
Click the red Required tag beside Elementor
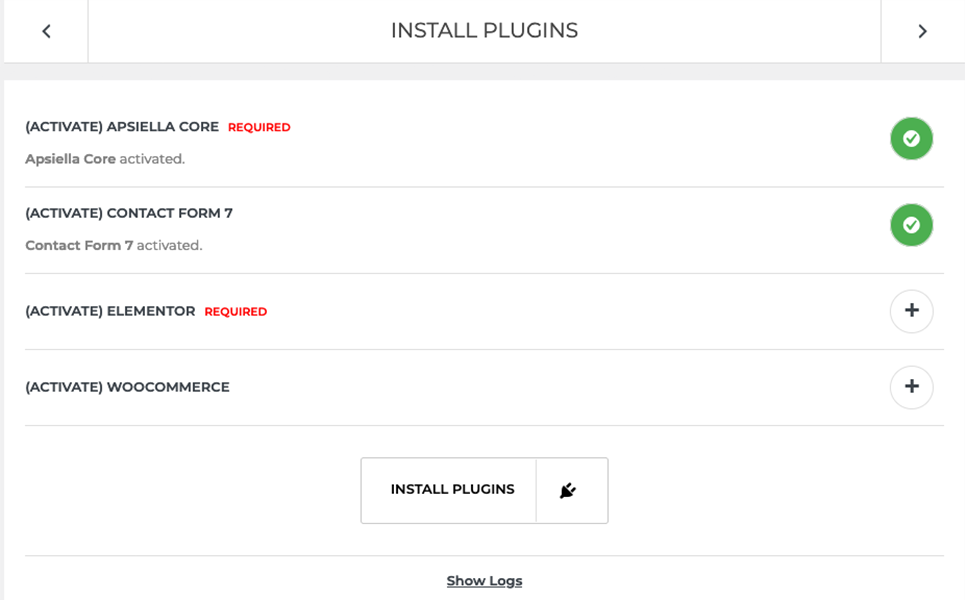236,312
